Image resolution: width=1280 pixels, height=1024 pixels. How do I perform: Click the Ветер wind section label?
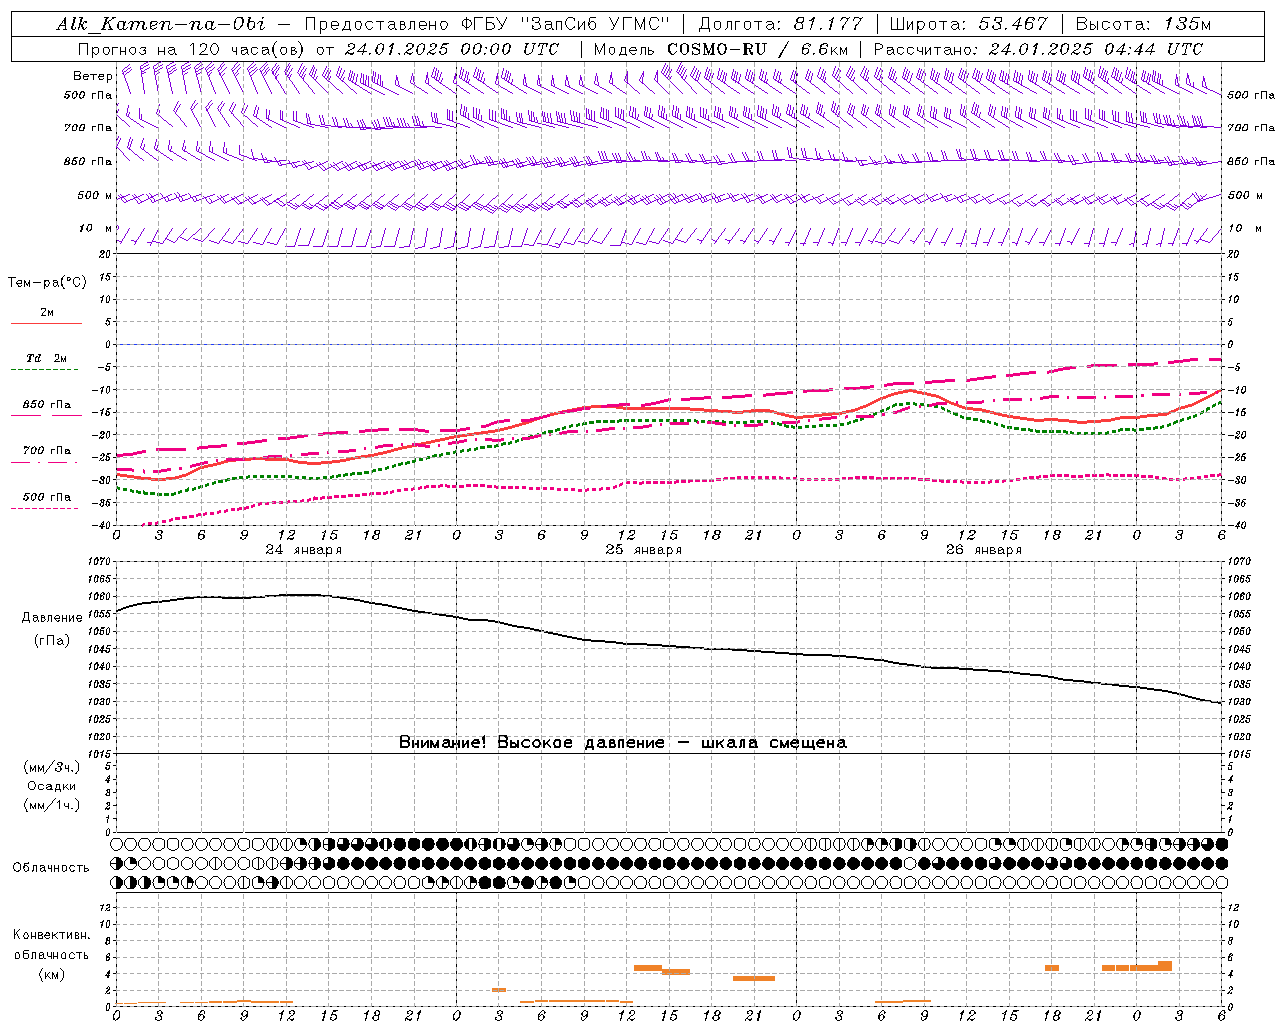tap(93, 76)
